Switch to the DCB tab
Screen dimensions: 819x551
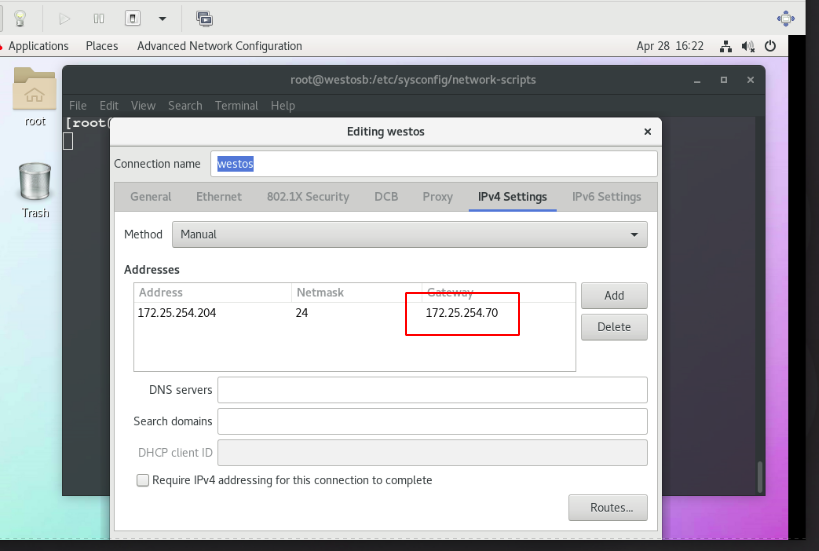click(x=386, y=197)
